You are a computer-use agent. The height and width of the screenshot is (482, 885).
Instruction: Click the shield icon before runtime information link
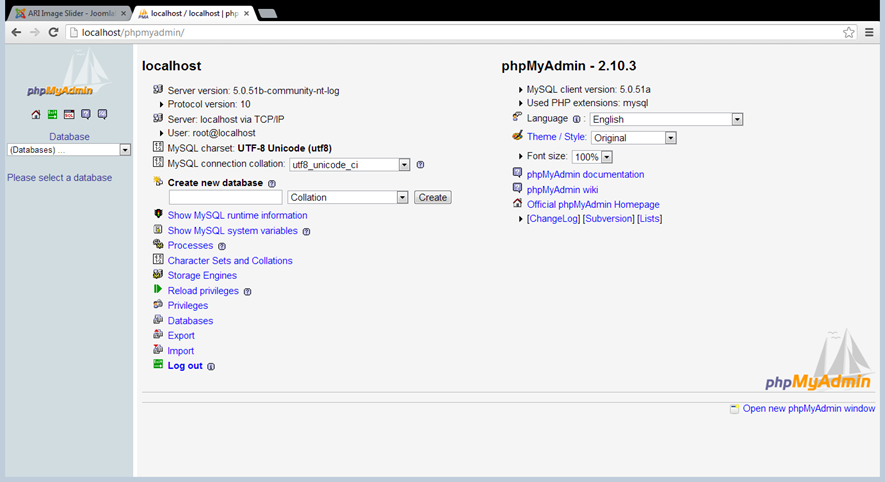158,214
